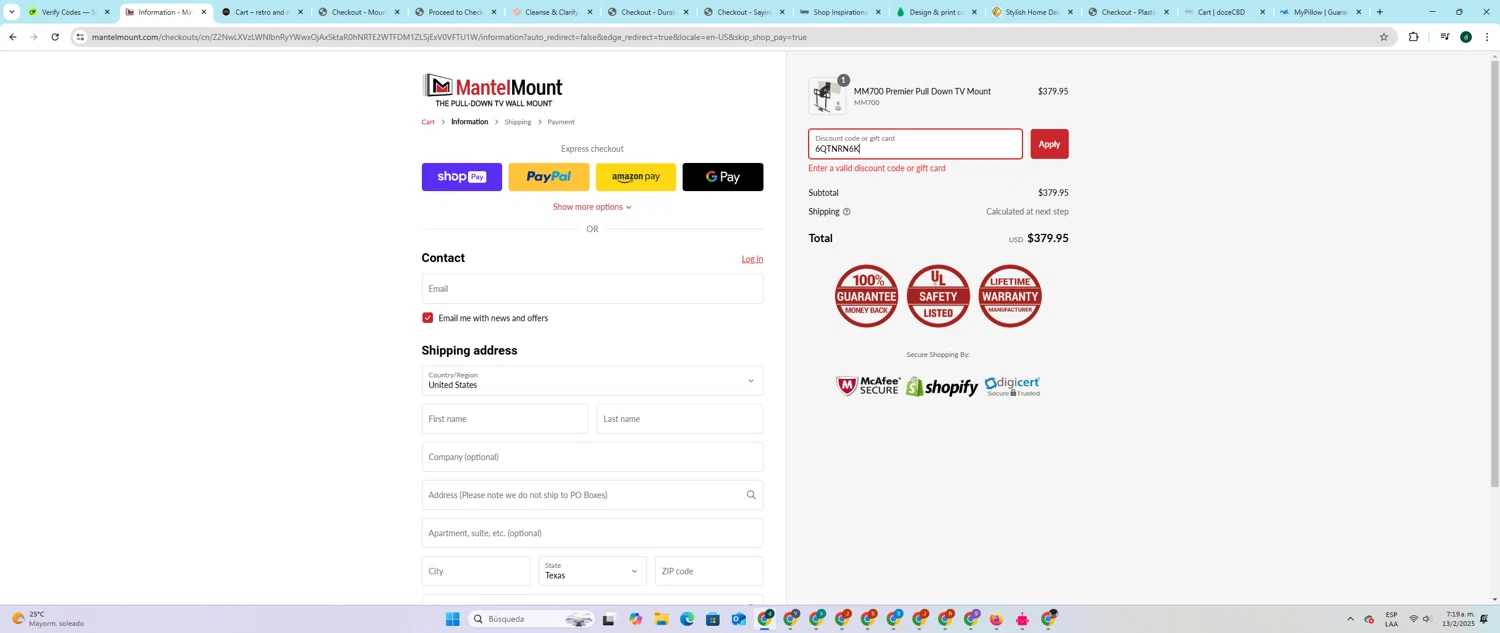Click the Shipping info question-mark icon
This screenshot has height=633, width=1500.
[x=846, y=212]
